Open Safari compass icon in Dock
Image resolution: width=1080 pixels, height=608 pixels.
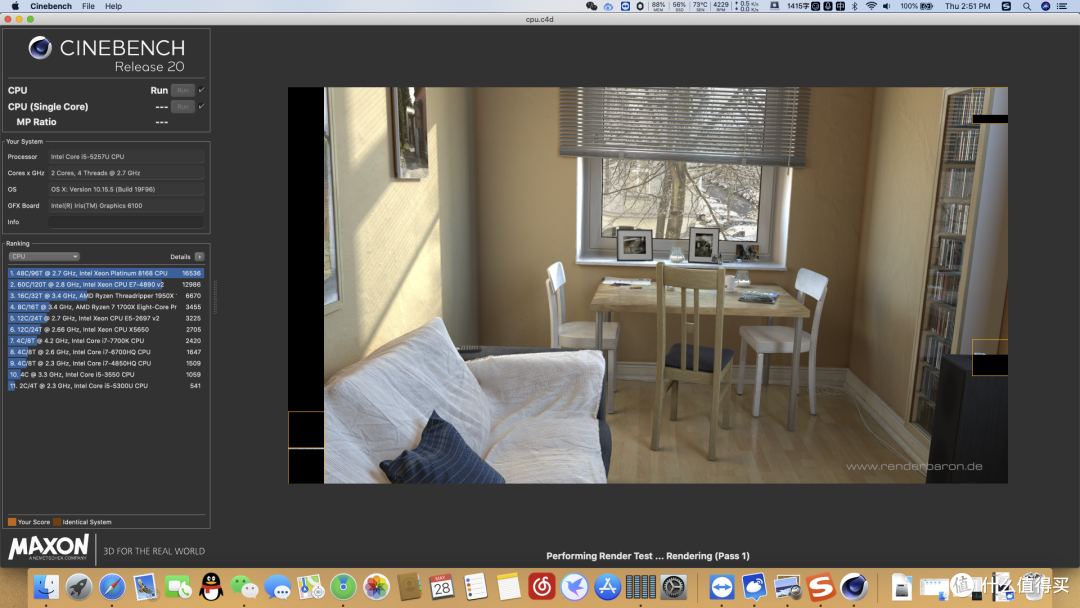click(112, 587)
